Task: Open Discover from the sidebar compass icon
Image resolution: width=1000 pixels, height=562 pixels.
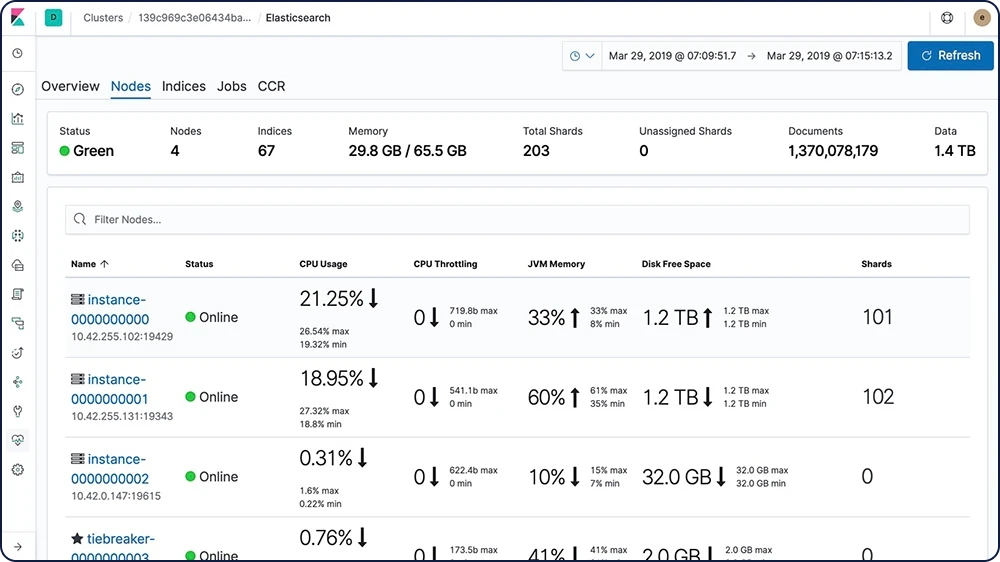Action: tap(18, 89)
